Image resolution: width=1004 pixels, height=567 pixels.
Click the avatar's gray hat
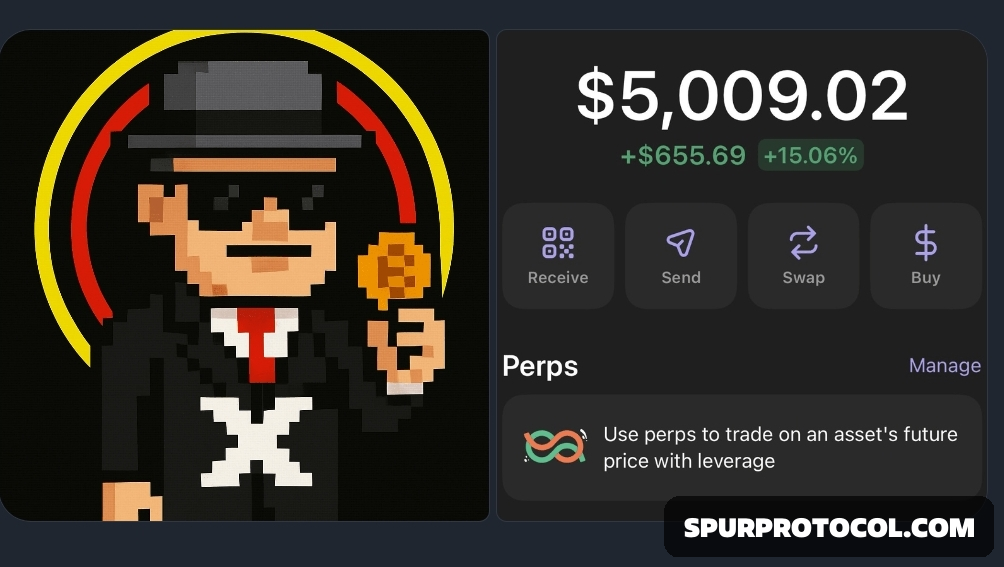pos(244,104)
